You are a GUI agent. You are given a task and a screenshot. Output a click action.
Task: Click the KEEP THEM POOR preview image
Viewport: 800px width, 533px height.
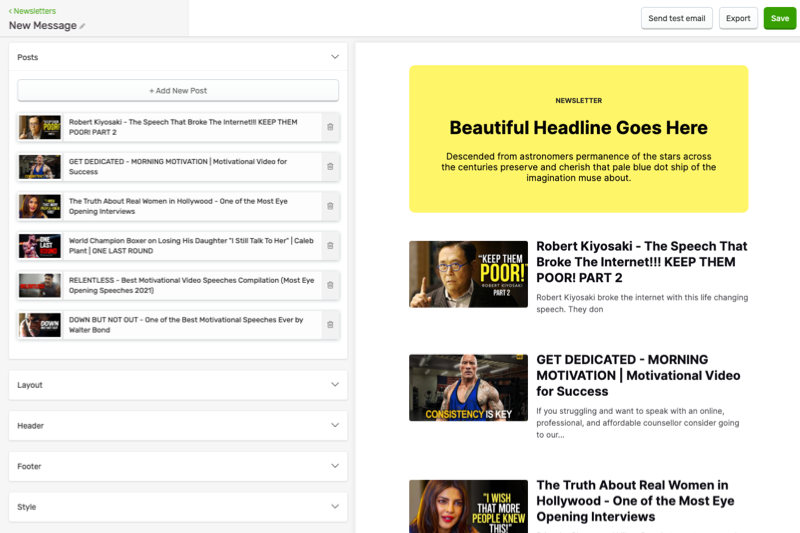tap(468, 274)
